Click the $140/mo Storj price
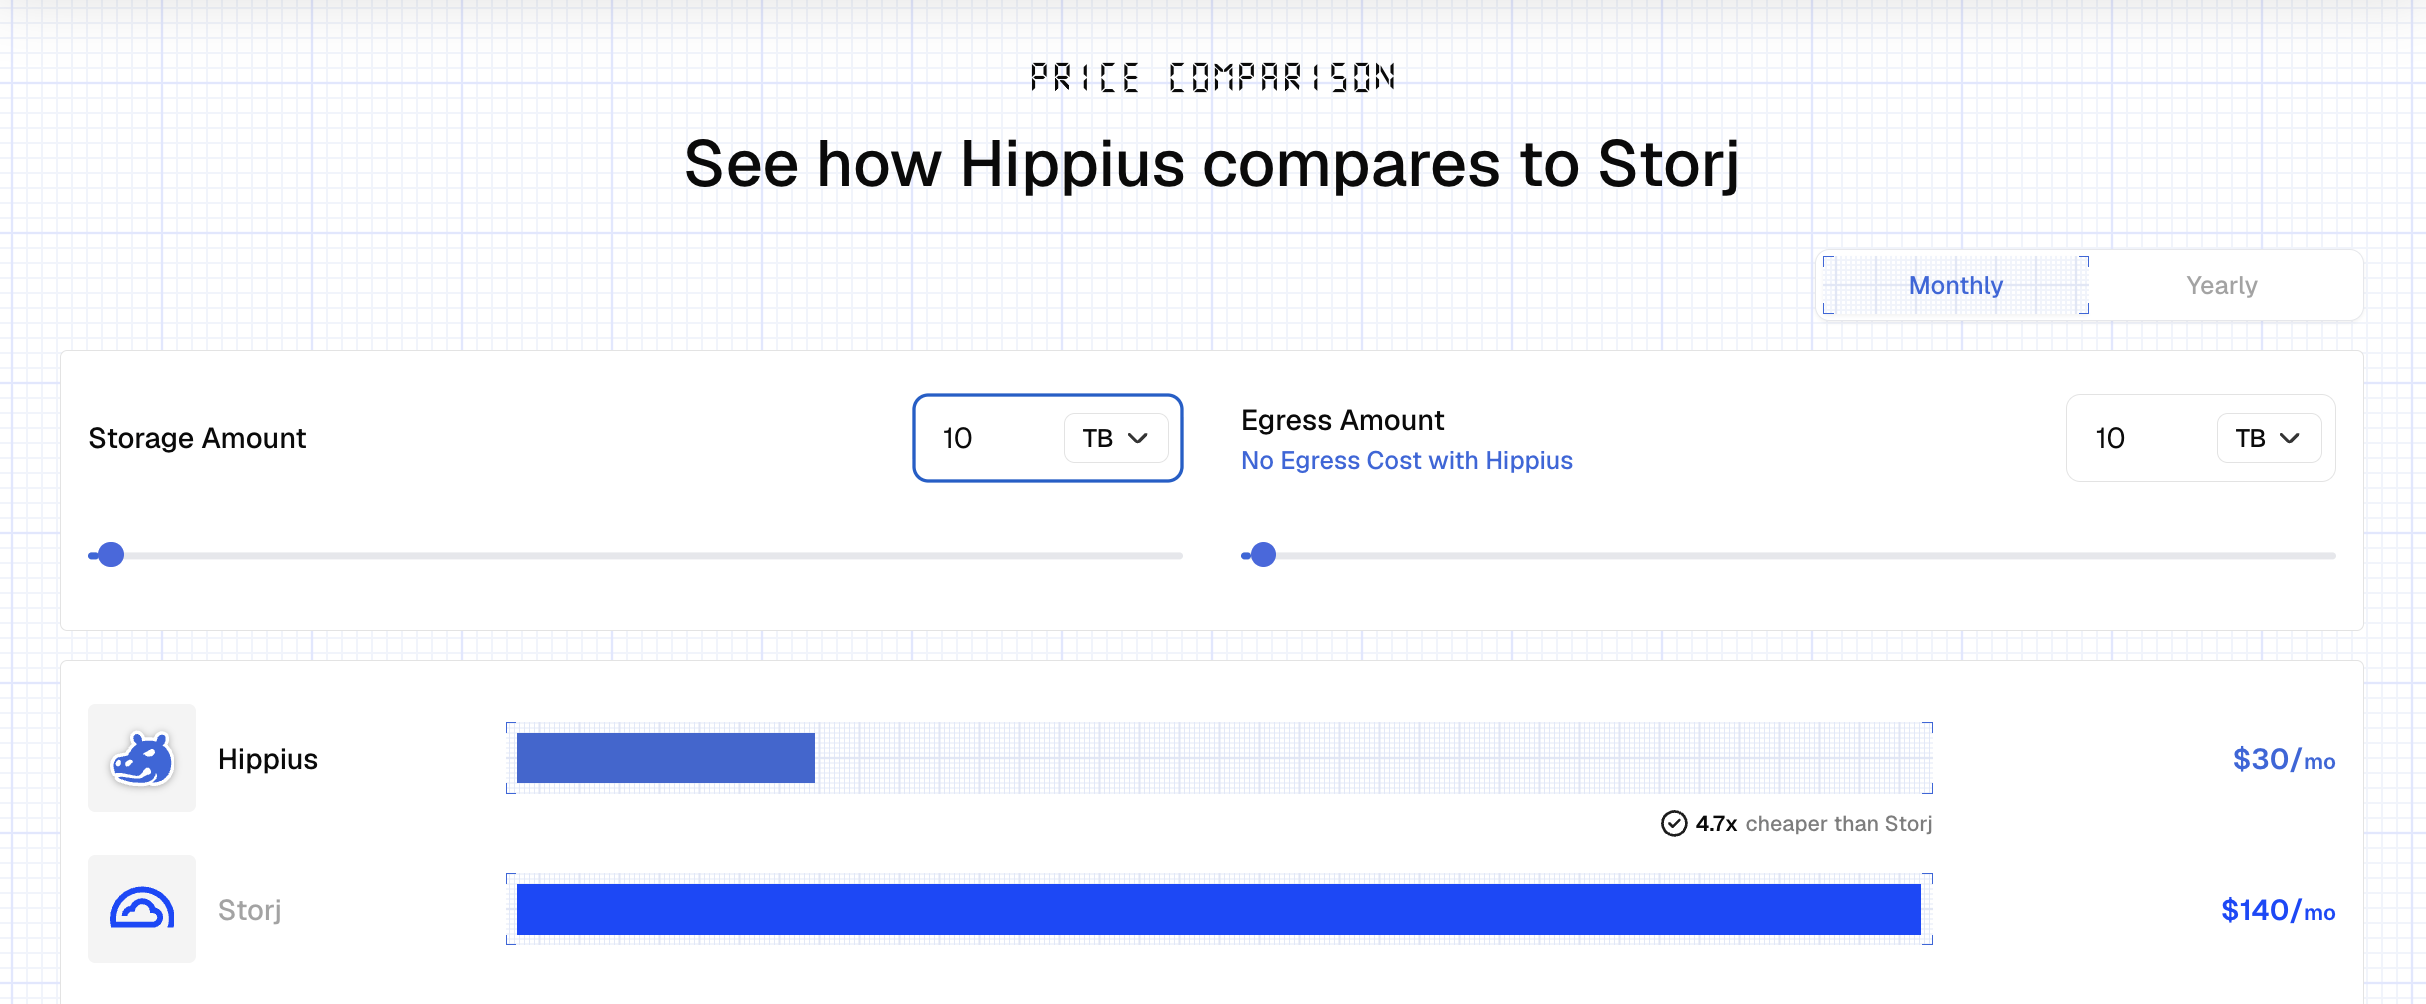Viewport: 2426px width, 1004px height. click(2278, 911)
